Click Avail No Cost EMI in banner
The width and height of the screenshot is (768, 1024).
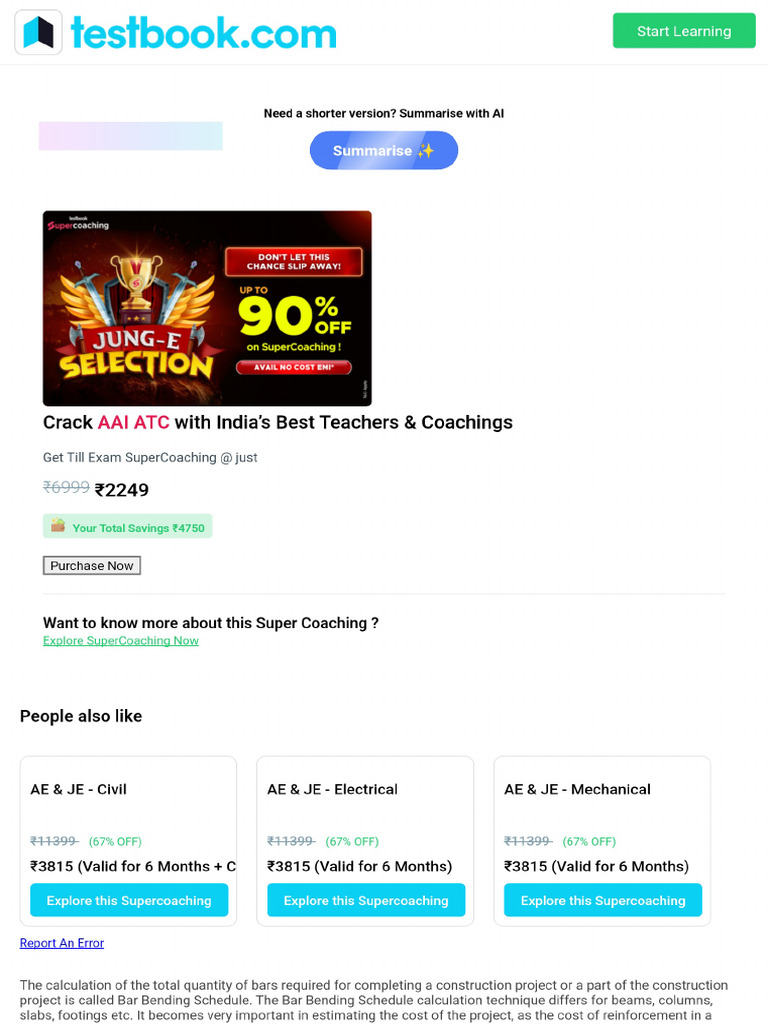[293, 367]
